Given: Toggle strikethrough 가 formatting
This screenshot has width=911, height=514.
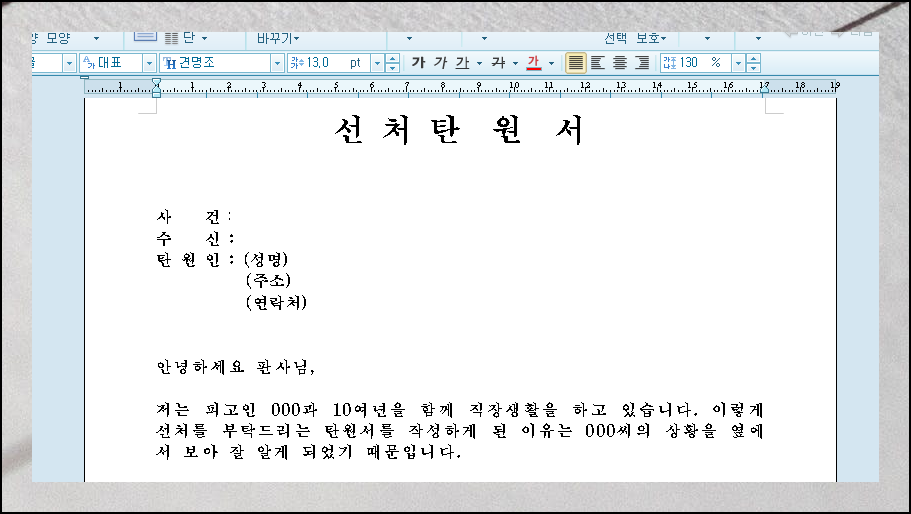Looking at the screenshot, I should (498, 62).
